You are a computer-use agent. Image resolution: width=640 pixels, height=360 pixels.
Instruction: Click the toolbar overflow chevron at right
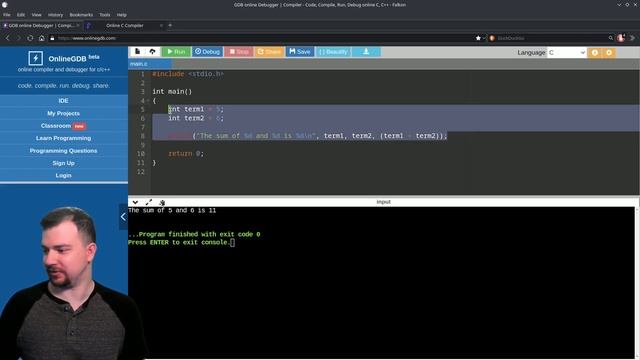632,38
